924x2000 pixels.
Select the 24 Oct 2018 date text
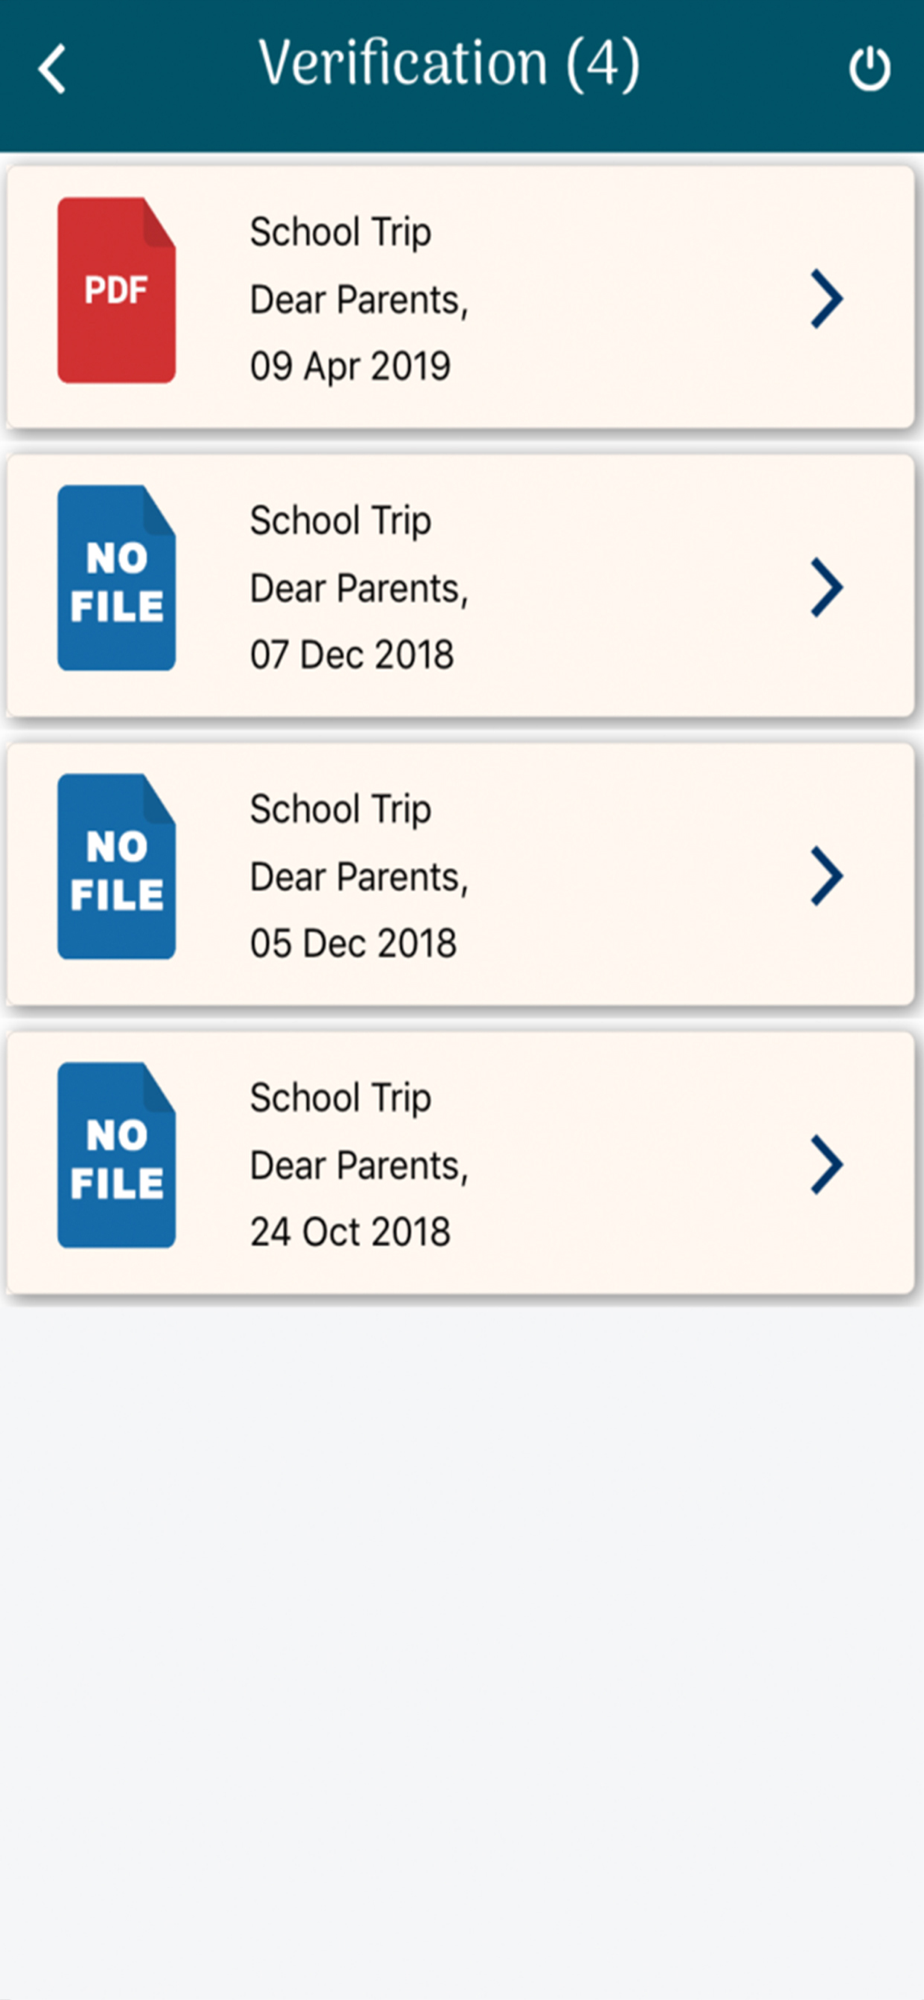pos(350,1232)
